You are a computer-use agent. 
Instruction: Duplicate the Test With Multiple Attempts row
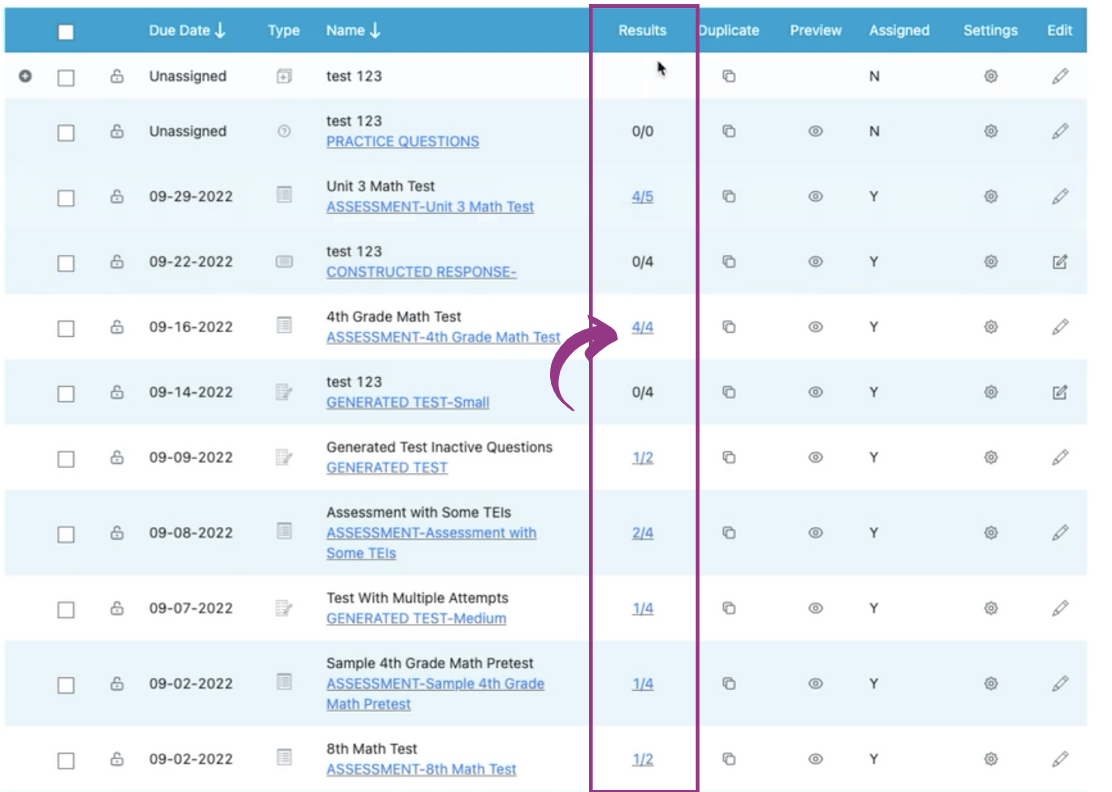729,608
